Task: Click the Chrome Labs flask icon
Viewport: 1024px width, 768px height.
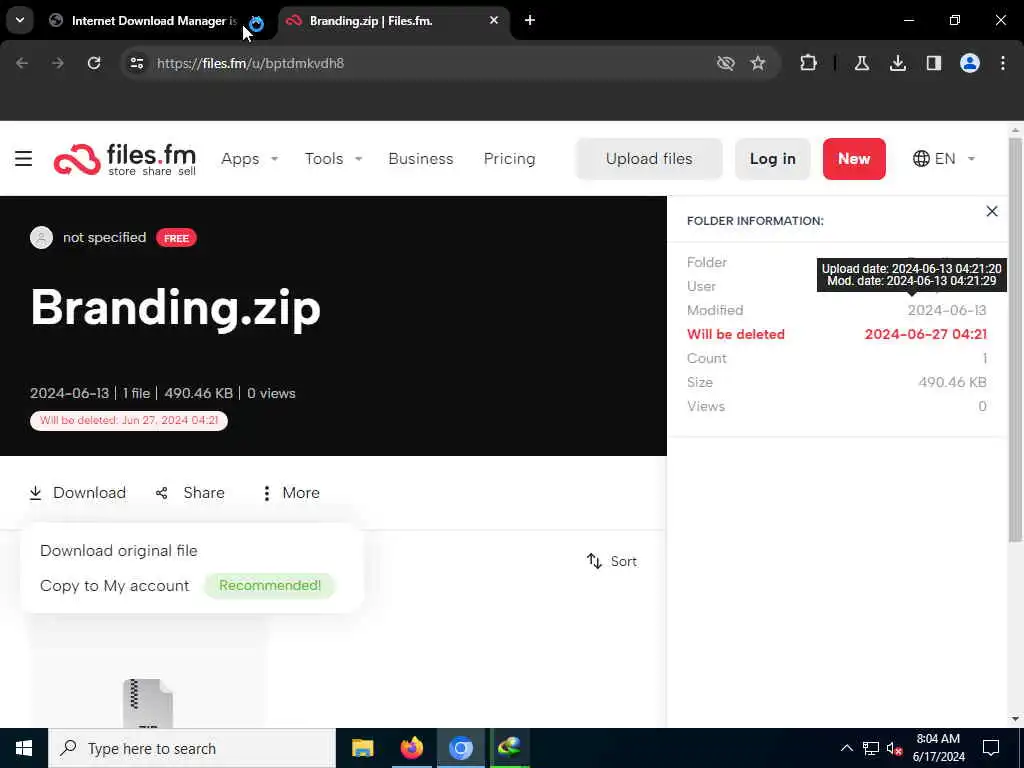Action: tap(862, 63)
